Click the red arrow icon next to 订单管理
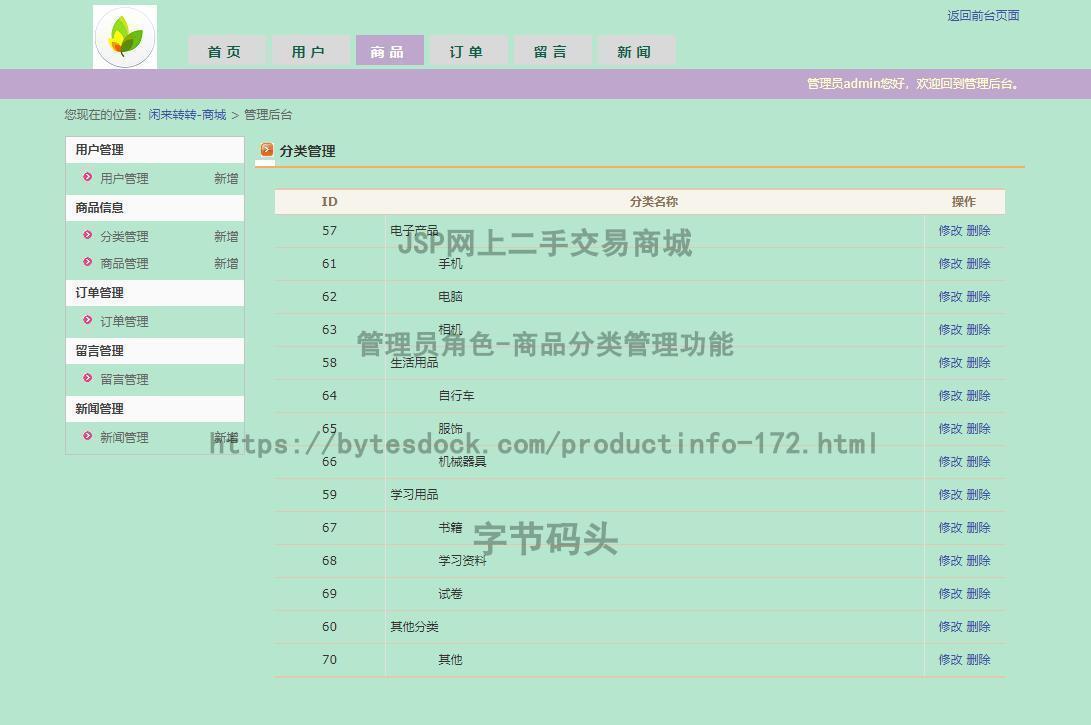 click(85, 321)
